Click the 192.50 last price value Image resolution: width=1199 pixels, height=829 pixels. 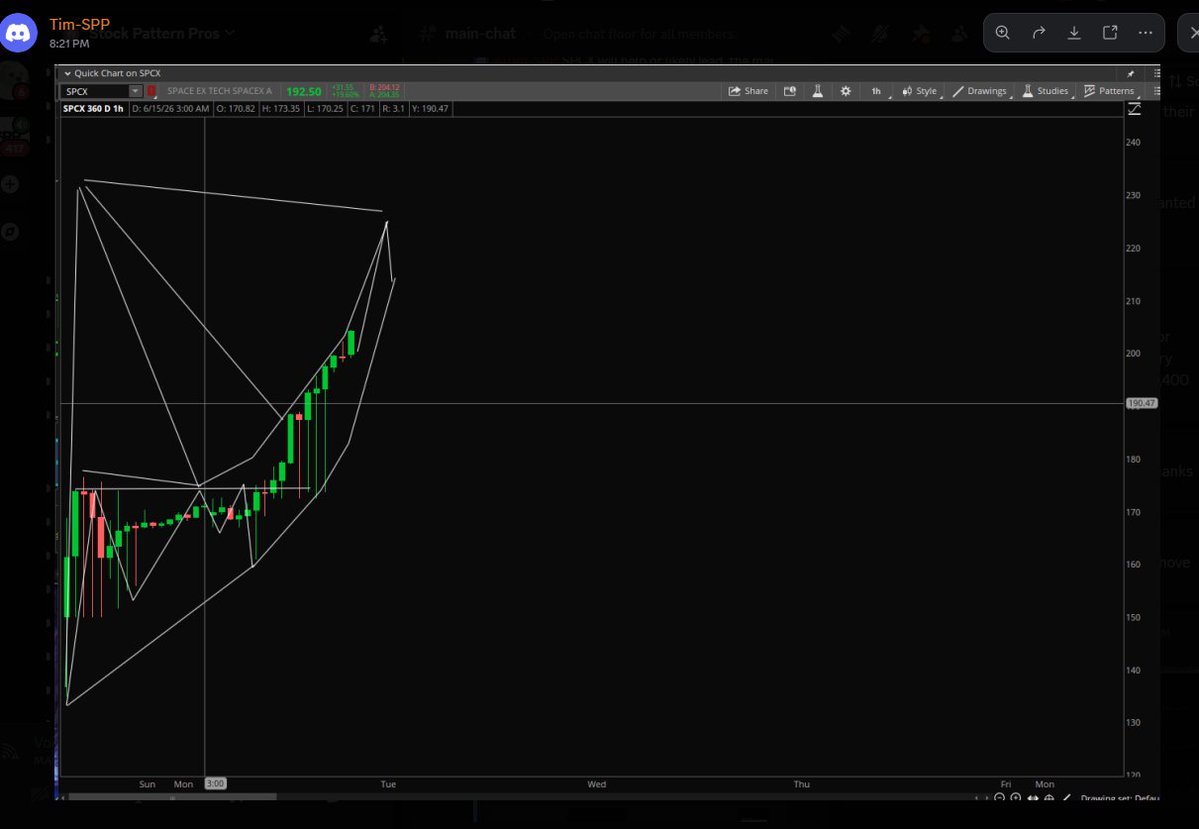(x=304, y=92)
